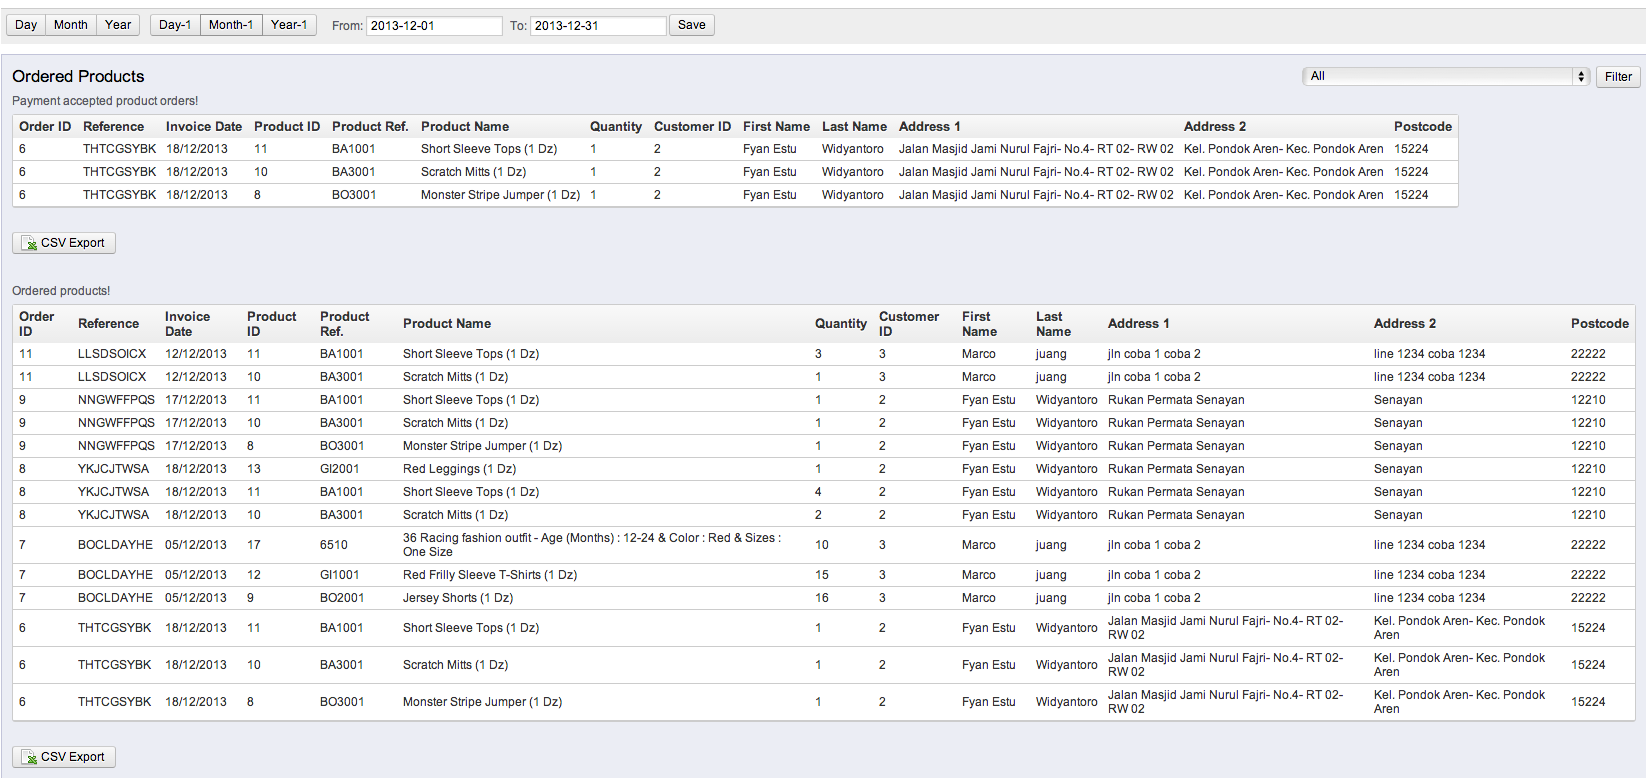Choose the Day-1 range option

(x=175, y=25)
